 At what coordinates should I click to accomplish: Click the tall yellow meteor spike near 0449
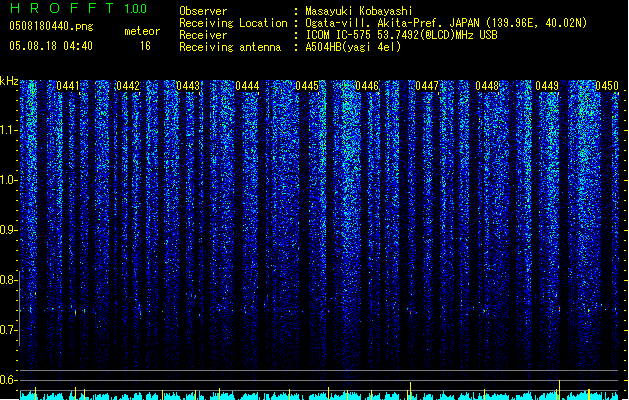tap(559, 390)
